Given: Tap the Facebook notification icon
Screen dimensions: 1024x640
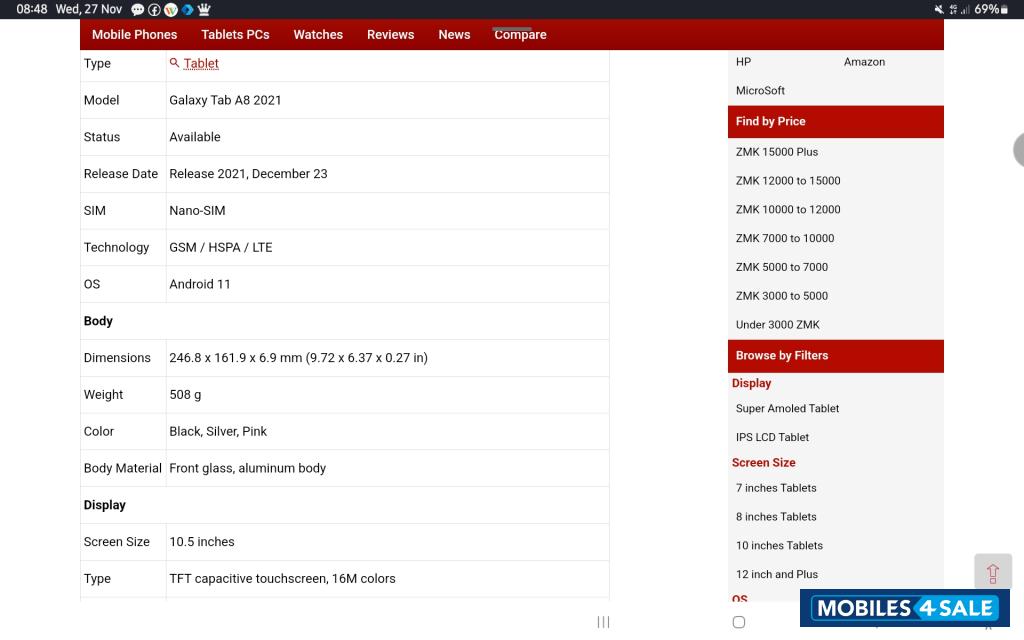Looking at the screenshot, I should (154, 9).
